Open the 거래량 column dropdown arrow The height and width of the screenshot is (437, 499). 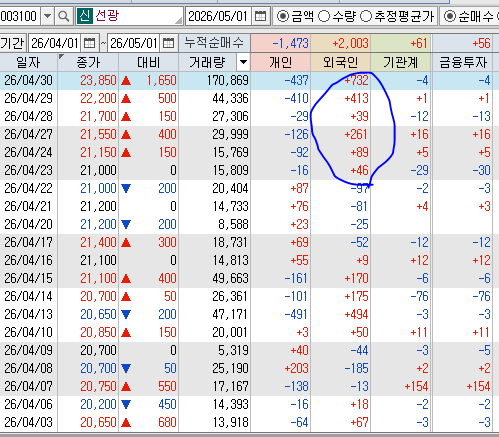243,62
